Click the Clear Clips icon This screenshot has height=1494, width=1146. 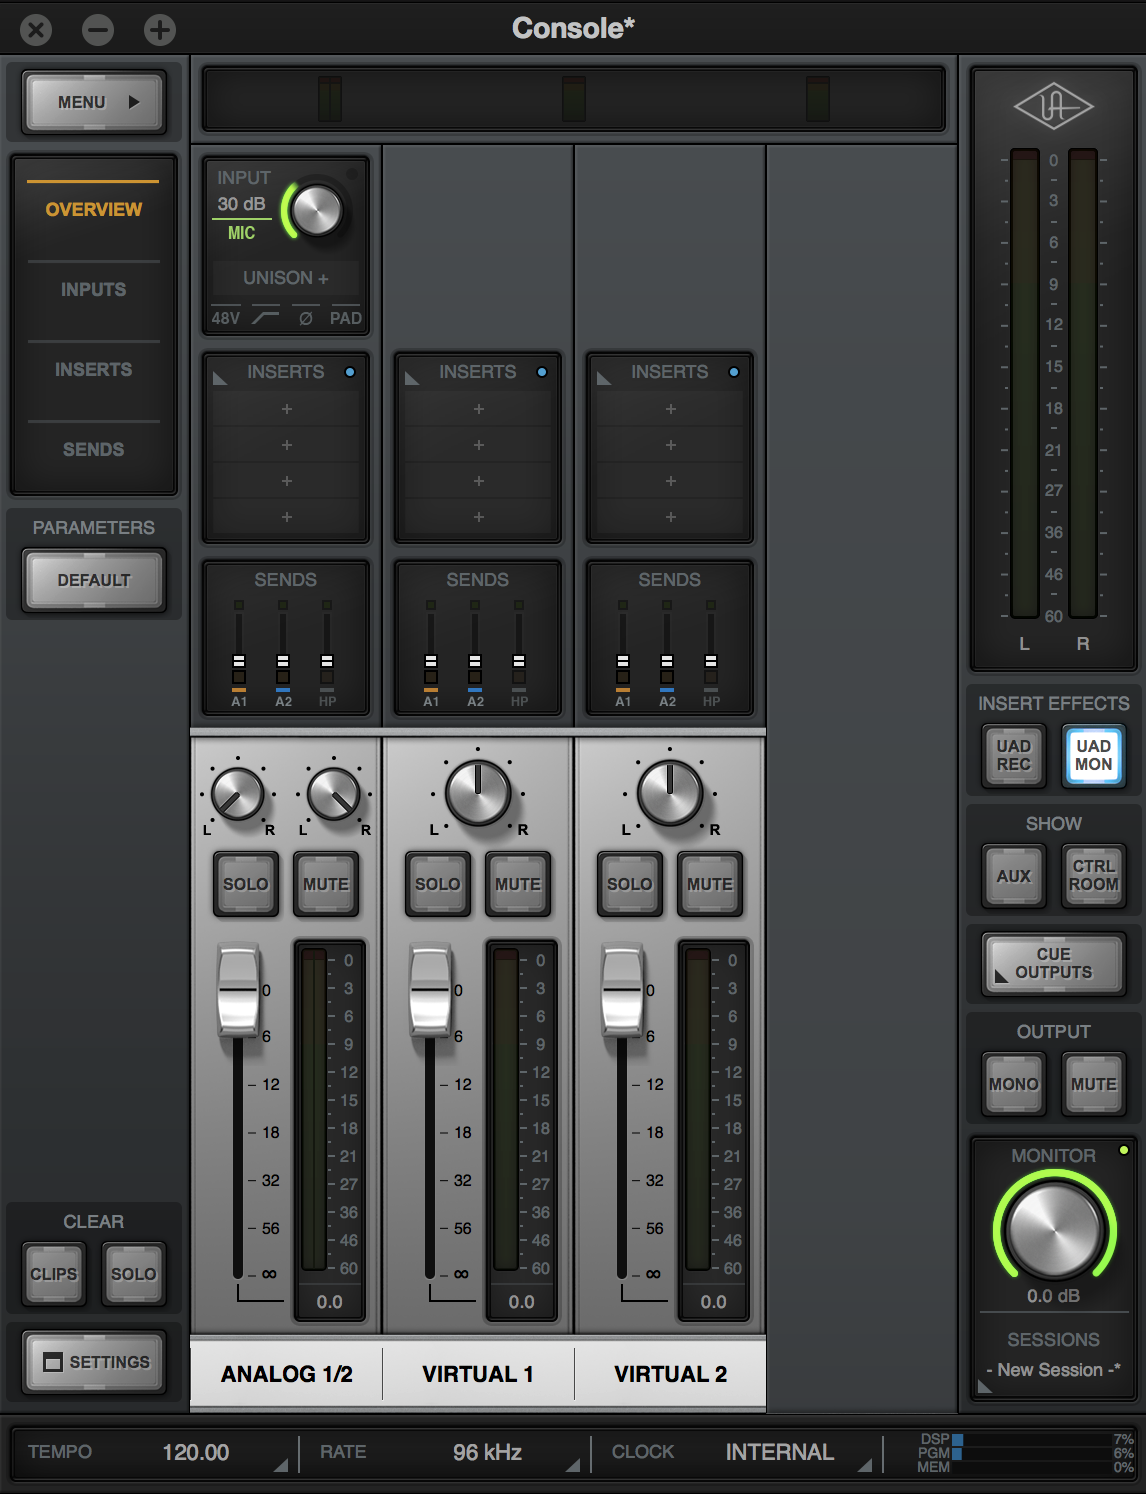pos(53,1274)
